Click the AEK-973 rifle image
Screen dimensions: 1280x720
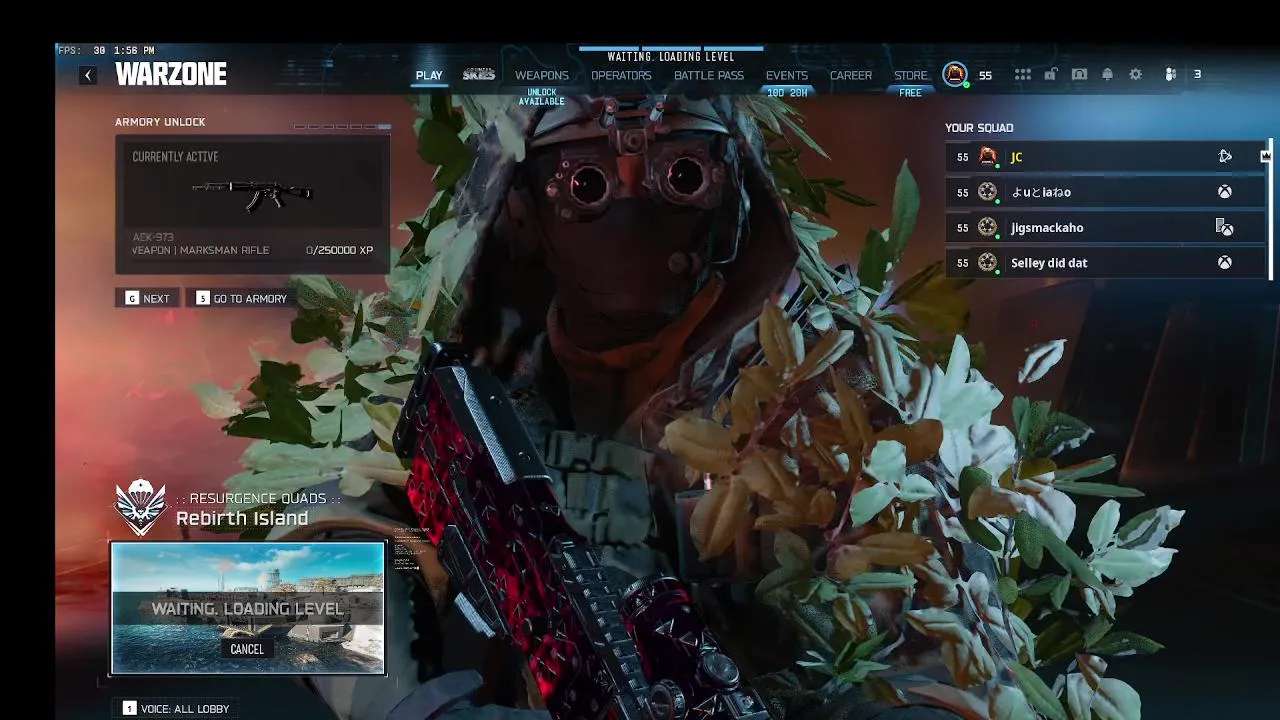click(x=252, y=194)
